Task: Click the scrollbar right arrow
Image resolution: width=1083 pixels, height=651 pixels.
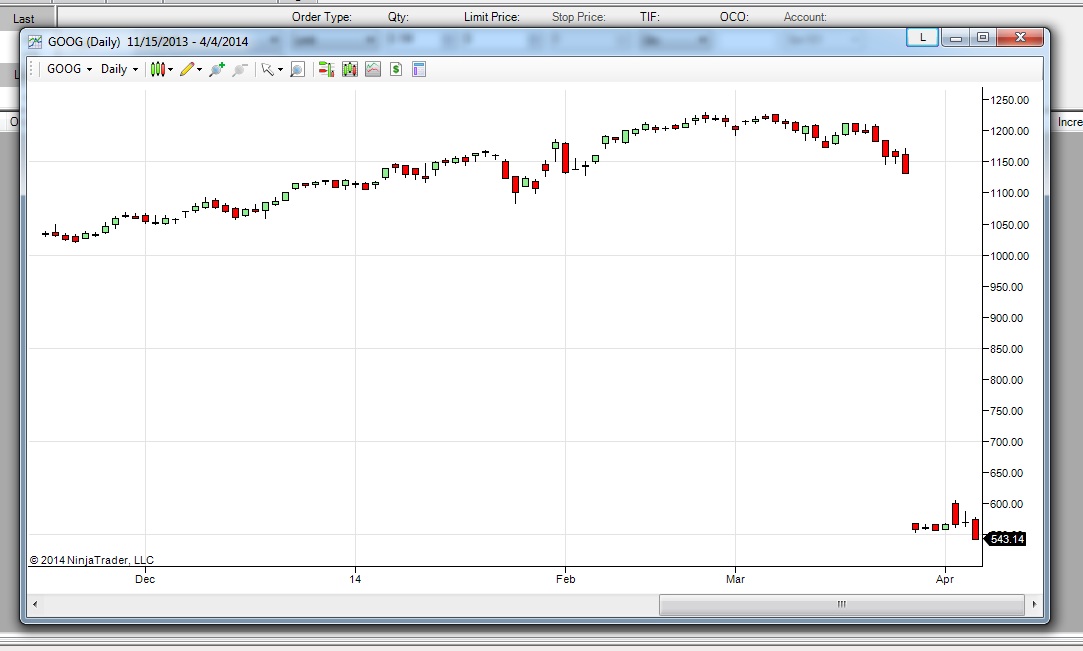Action: 1034,604
